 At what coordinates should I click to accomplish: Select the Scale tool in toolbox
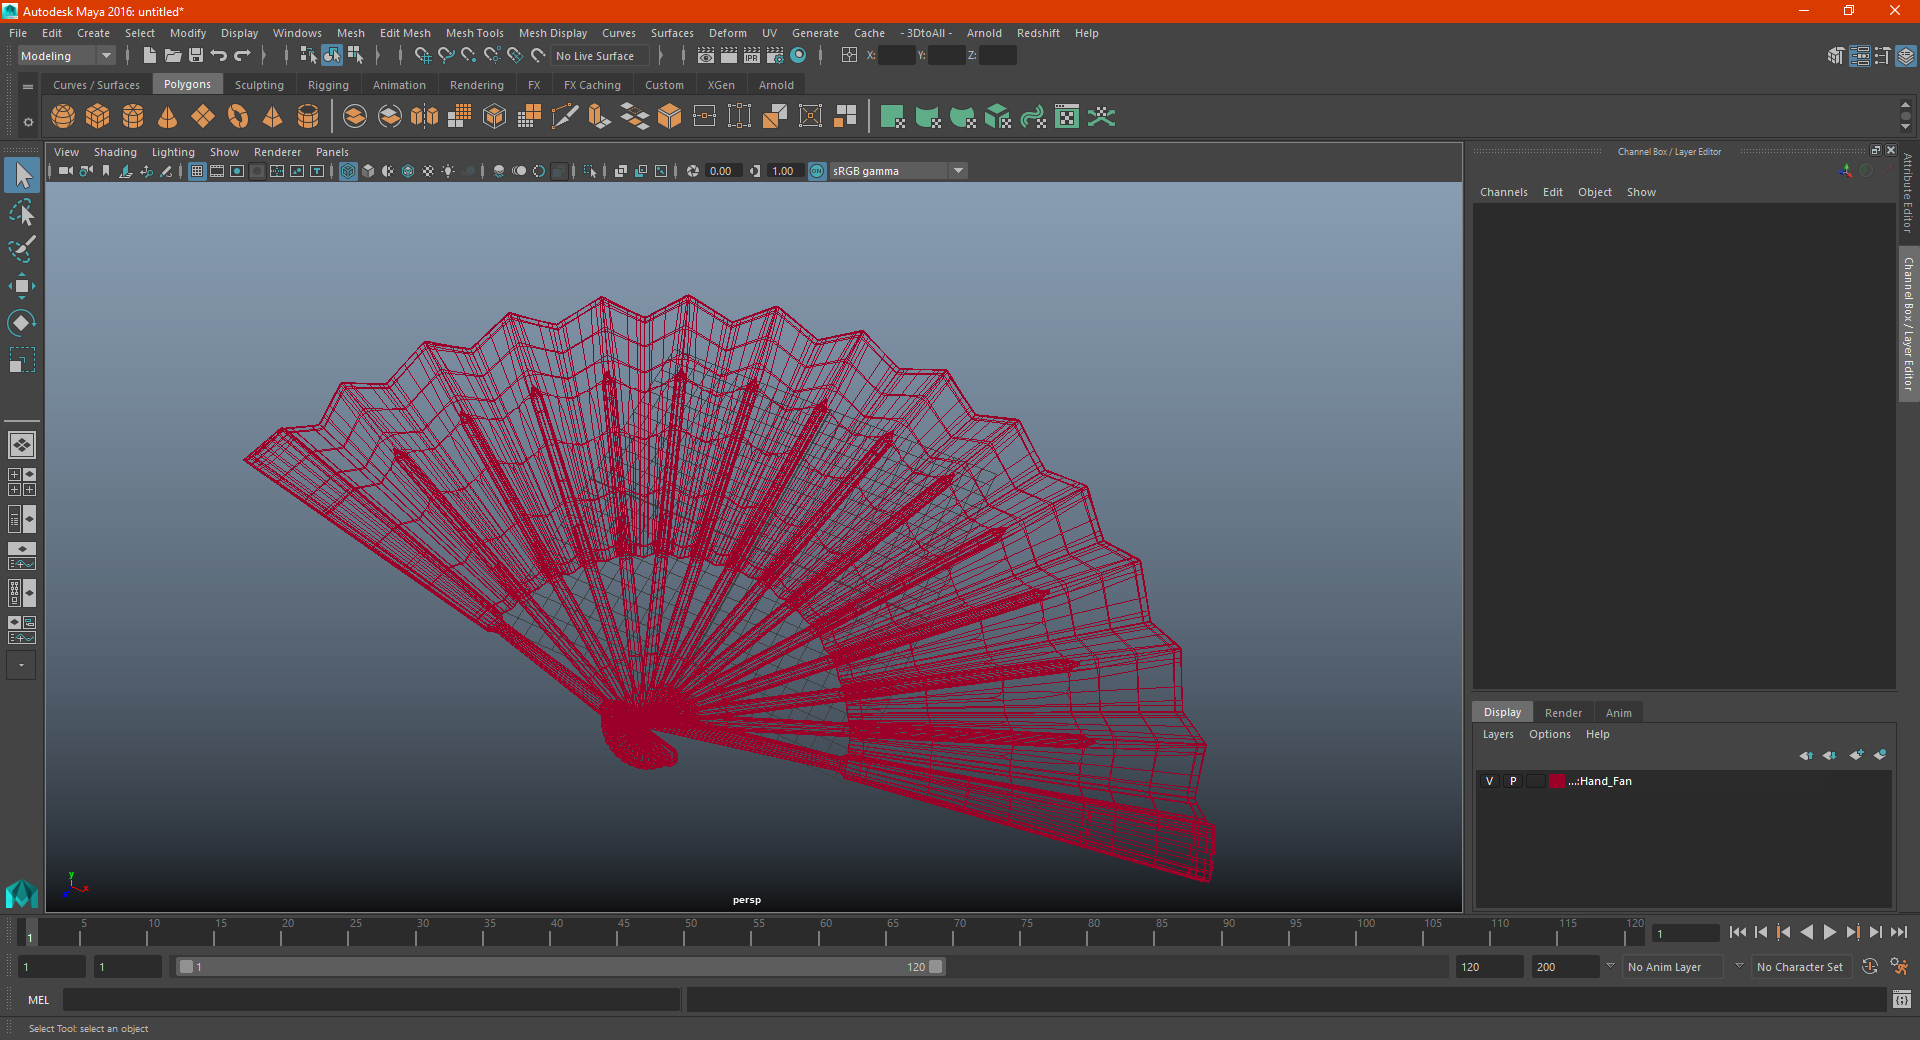pos(22,360)
